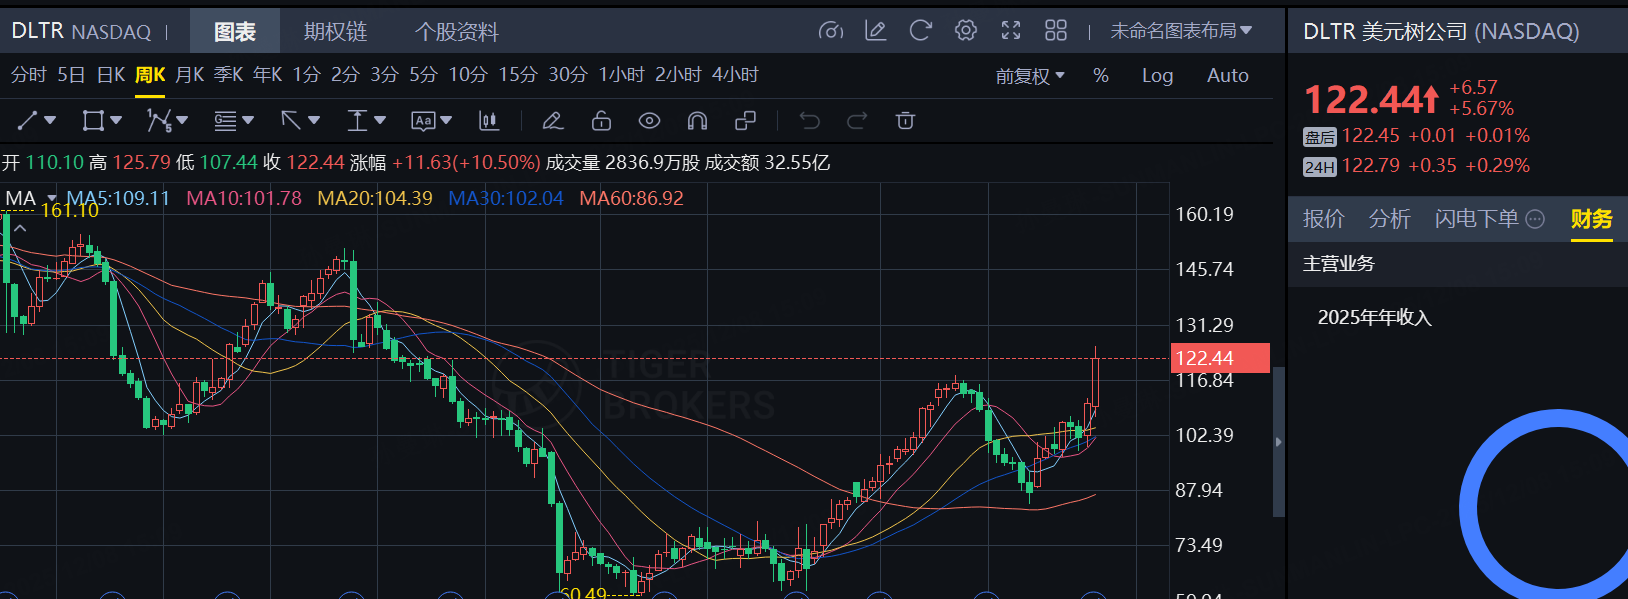The width and height of the screenshot is (1628, 599).
Task: Select the arrow drawing tool
Action: 291,121
